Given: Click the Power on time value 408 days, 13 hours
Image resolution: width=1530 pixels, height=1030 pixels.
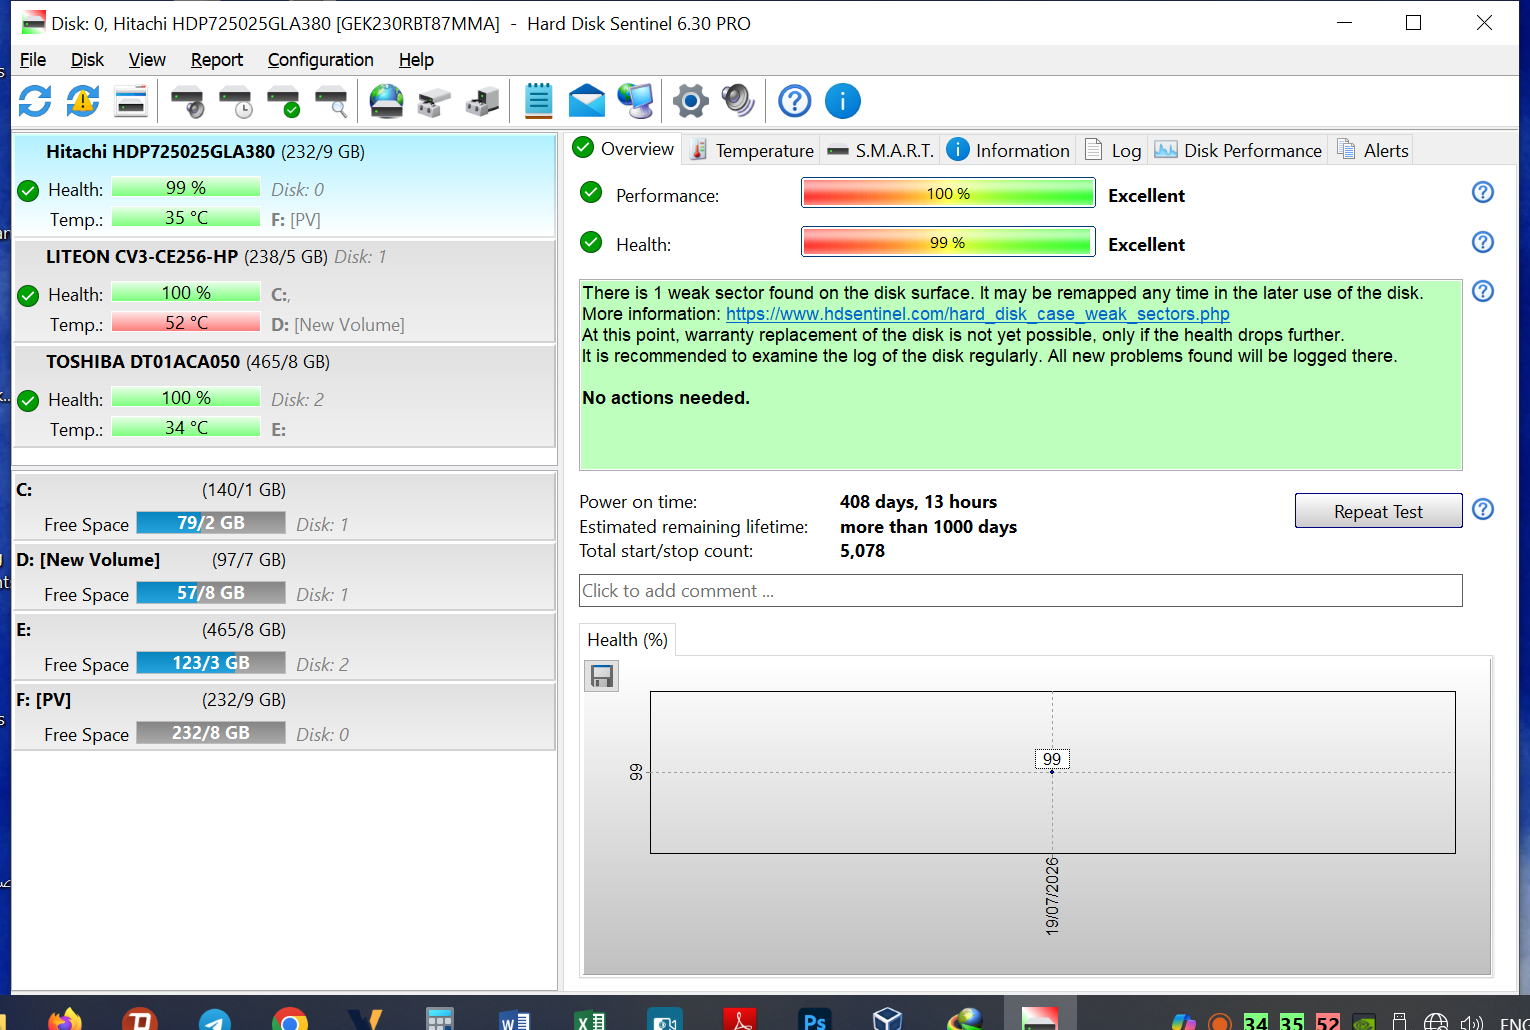Looking at the screenshot, I should coord(918,502).
